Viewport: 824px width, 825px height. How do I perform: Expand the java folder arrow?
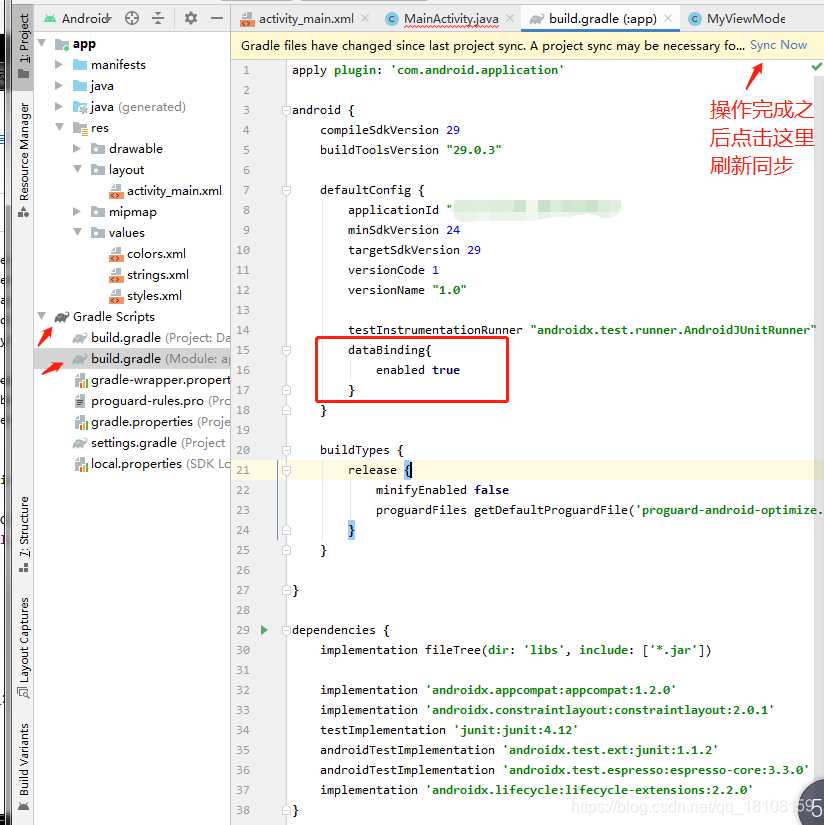click(x=59, y=85)
